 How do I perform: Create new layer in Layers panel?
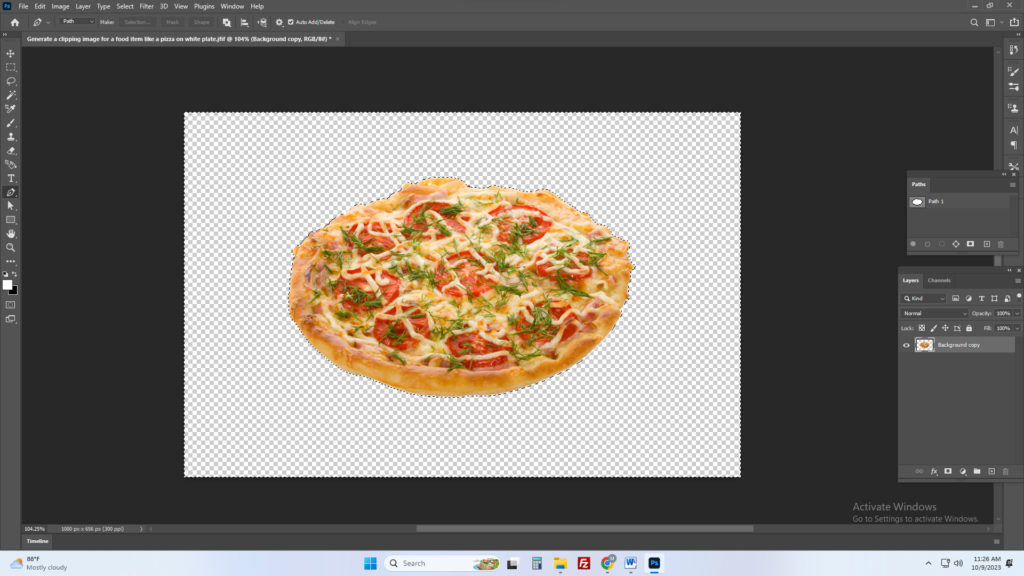coord(991,472)
